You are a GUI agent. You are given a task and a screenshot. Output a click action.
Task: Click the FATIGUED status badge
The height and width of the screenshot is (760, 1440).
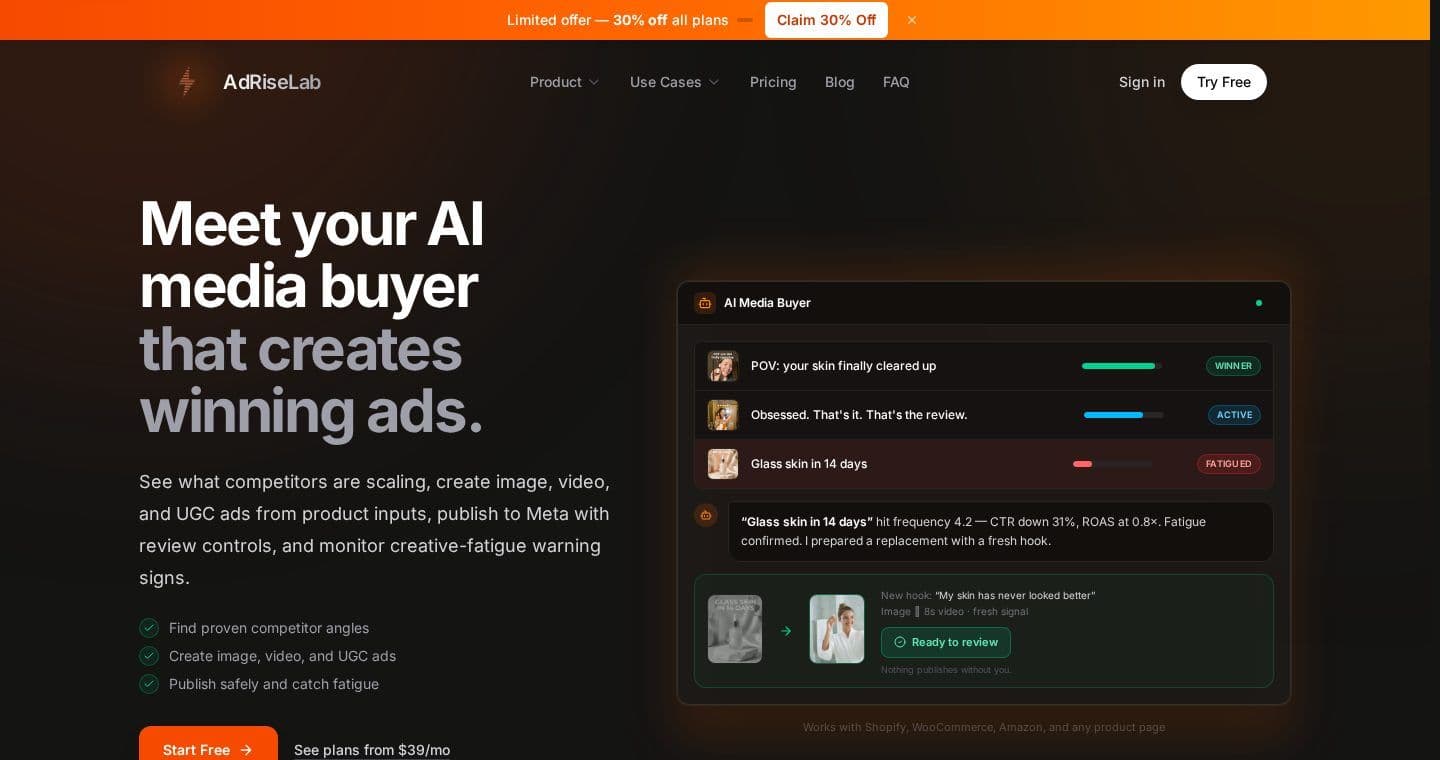coord(1229,464)
